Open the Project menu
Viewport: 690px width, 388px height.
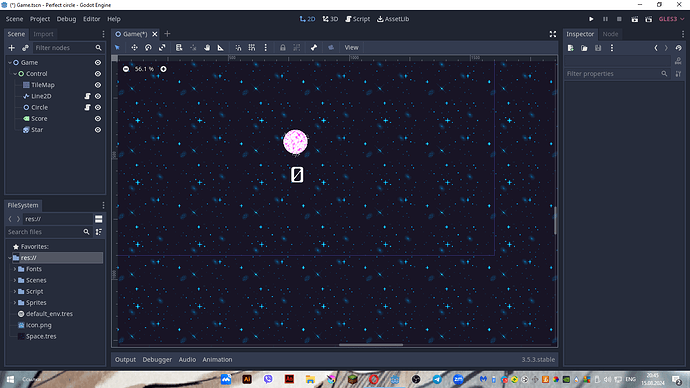point(40,19)
